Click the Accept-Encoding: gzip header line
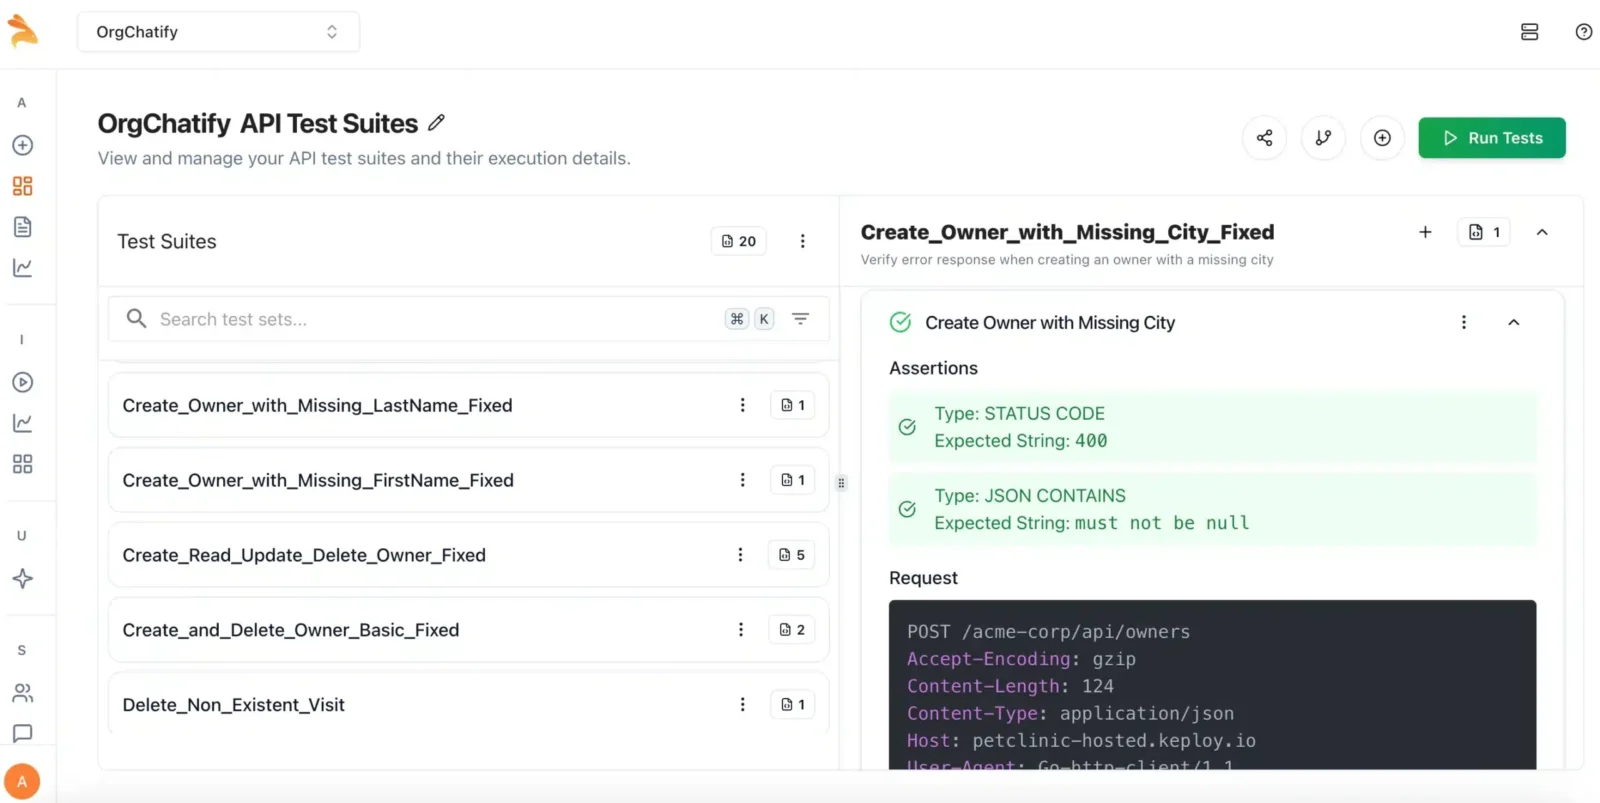 click(x=1021, y=659)
